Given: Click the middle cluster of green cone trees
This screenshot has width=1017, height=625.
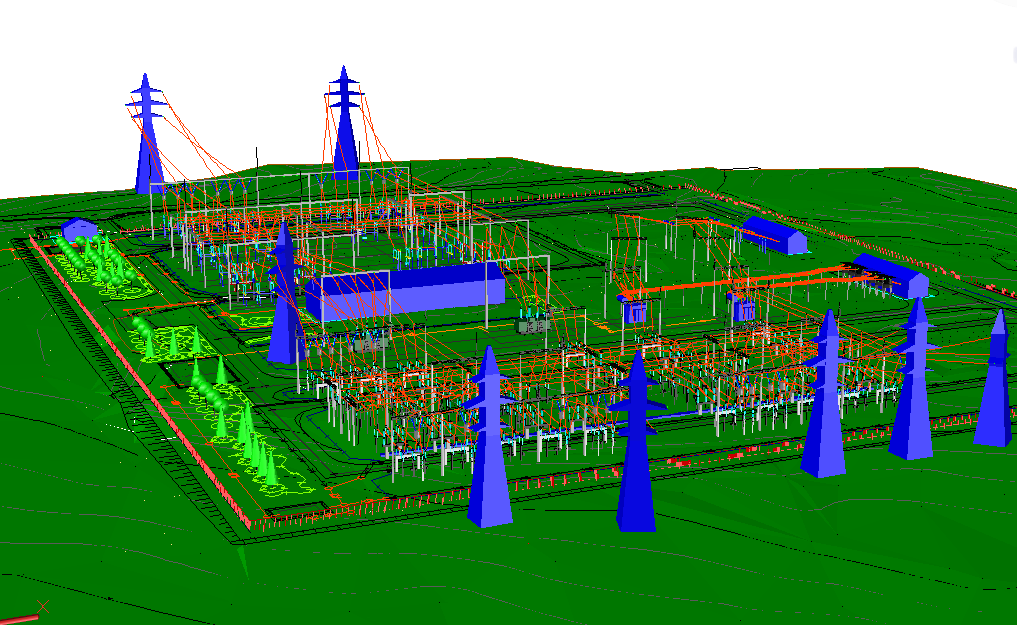Looking at the screenshot, I should (x=170, y=340).
